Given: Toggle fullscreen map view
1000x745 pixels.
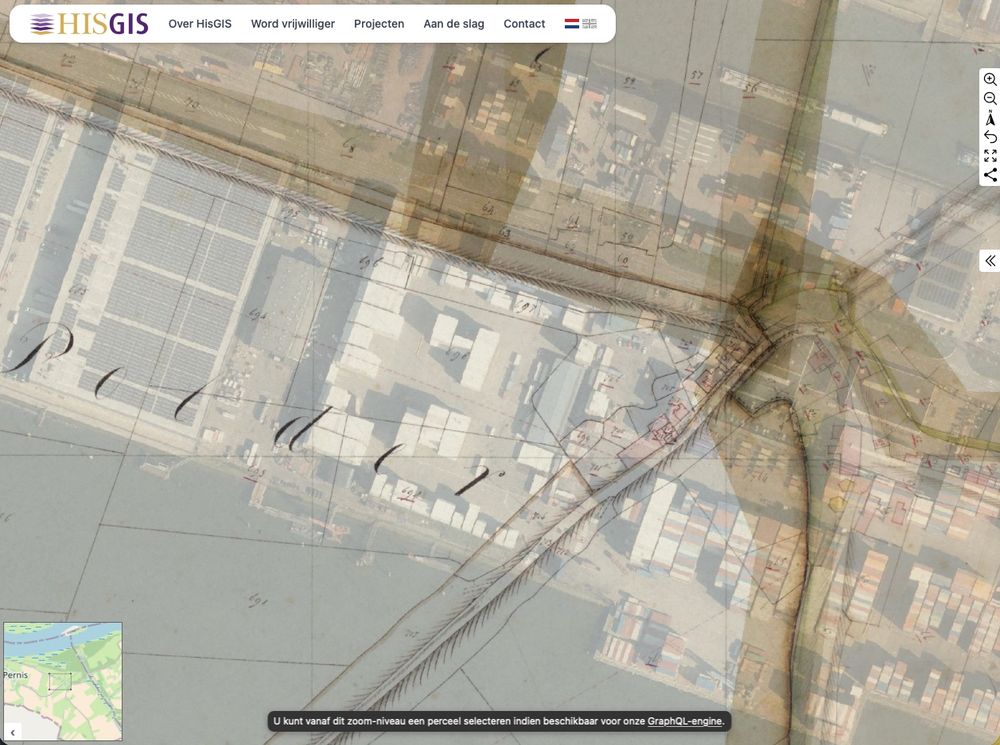Looking at the screenshot, I should (x=990, y=156).
